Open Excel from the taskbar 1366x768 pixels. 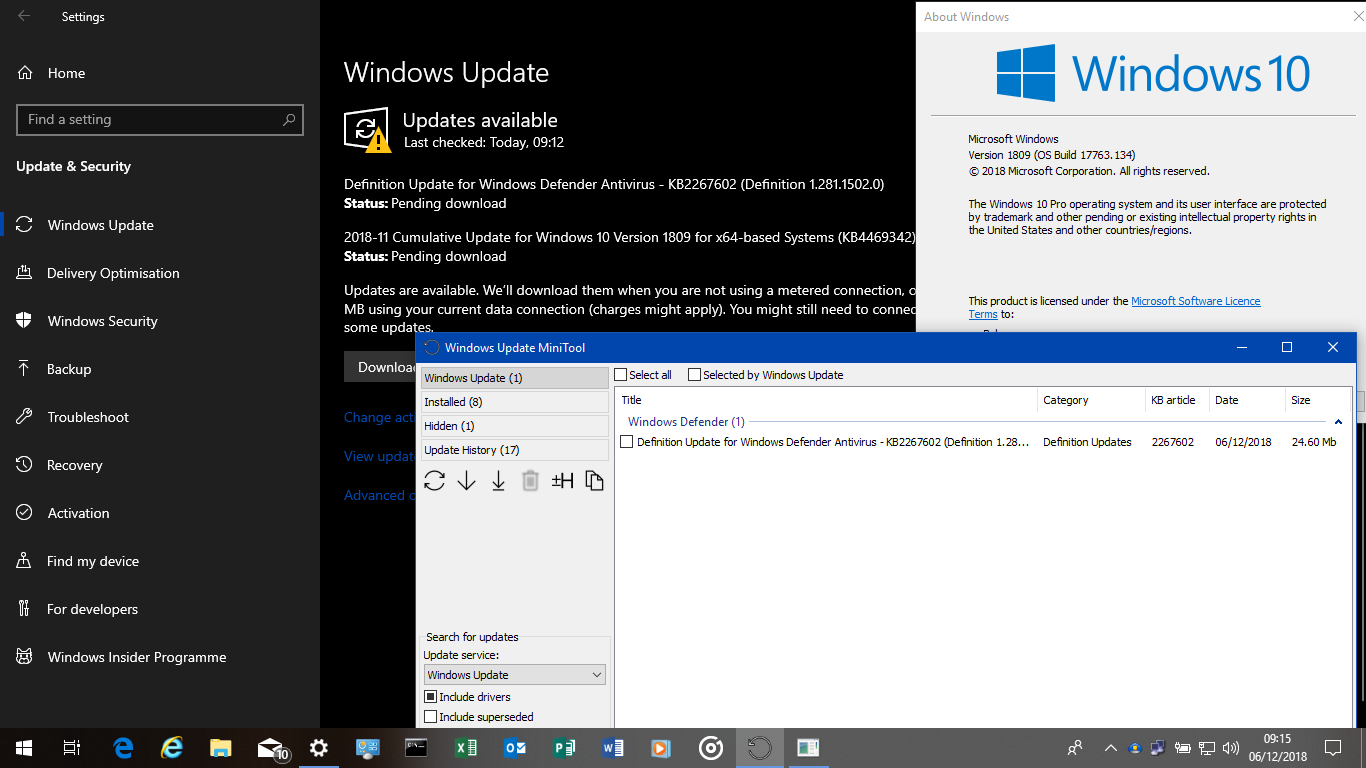point(466,747)
